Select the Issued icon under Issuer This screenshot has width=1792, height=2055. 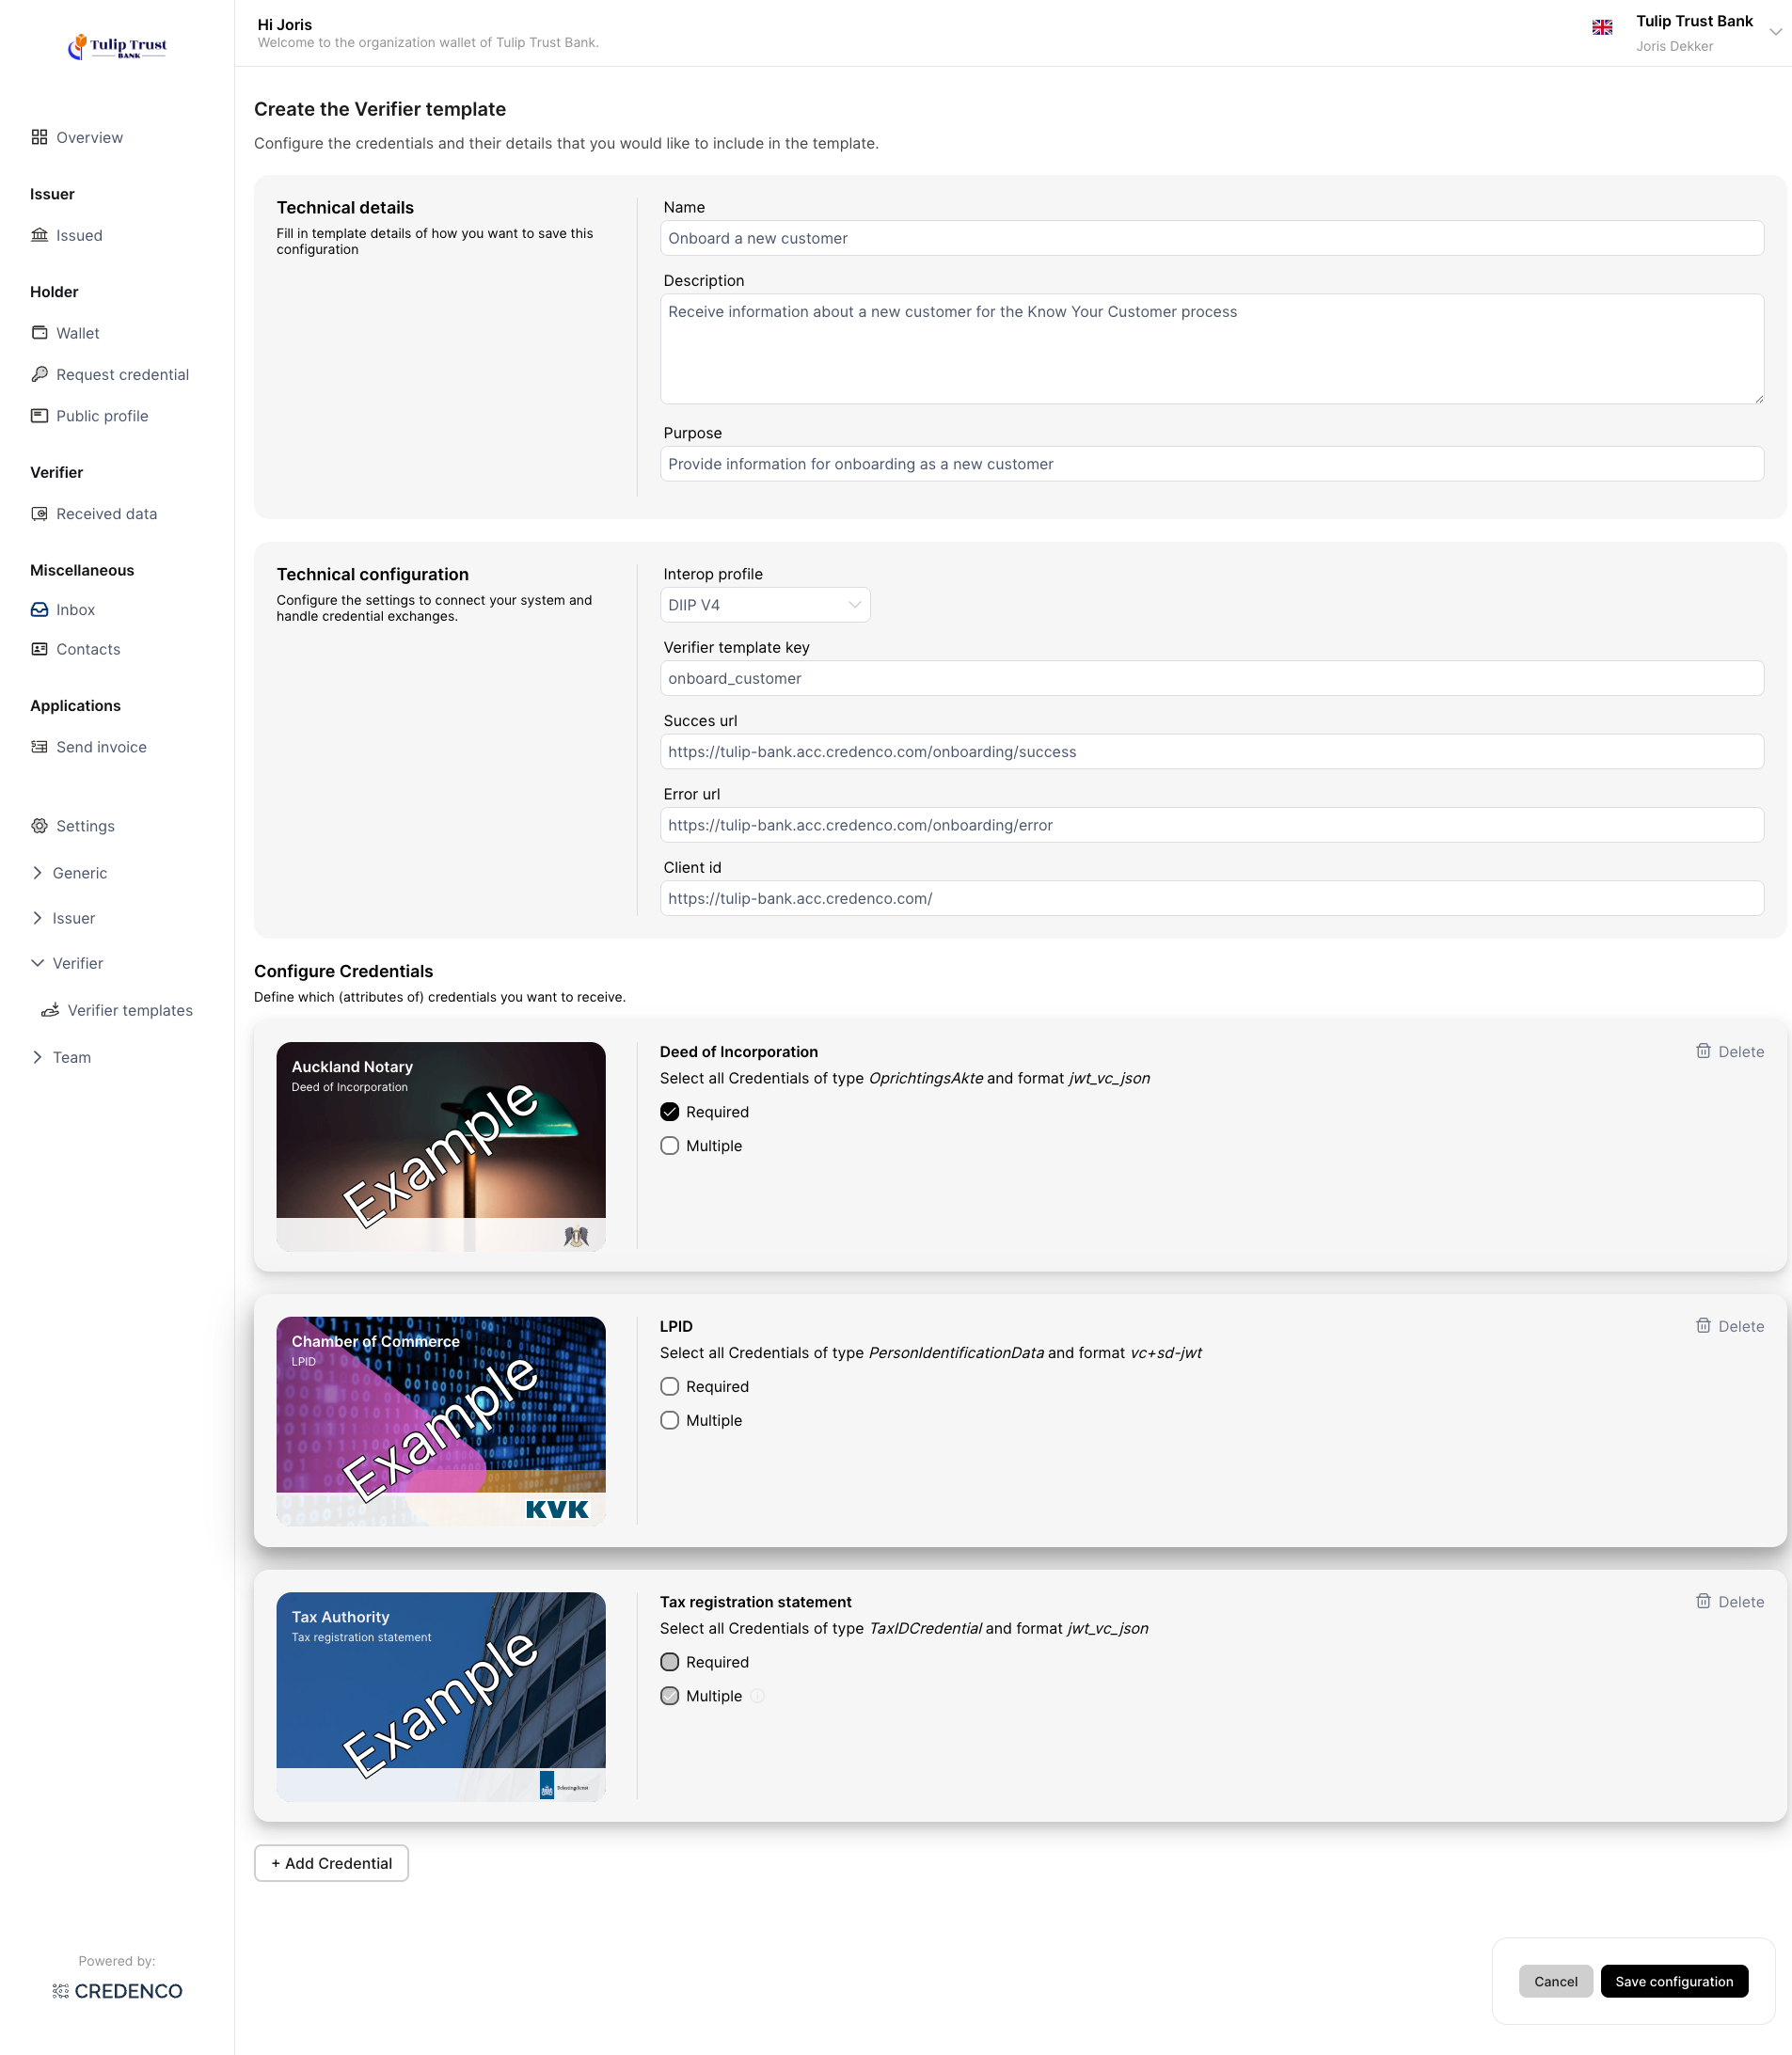coord(39,235)
